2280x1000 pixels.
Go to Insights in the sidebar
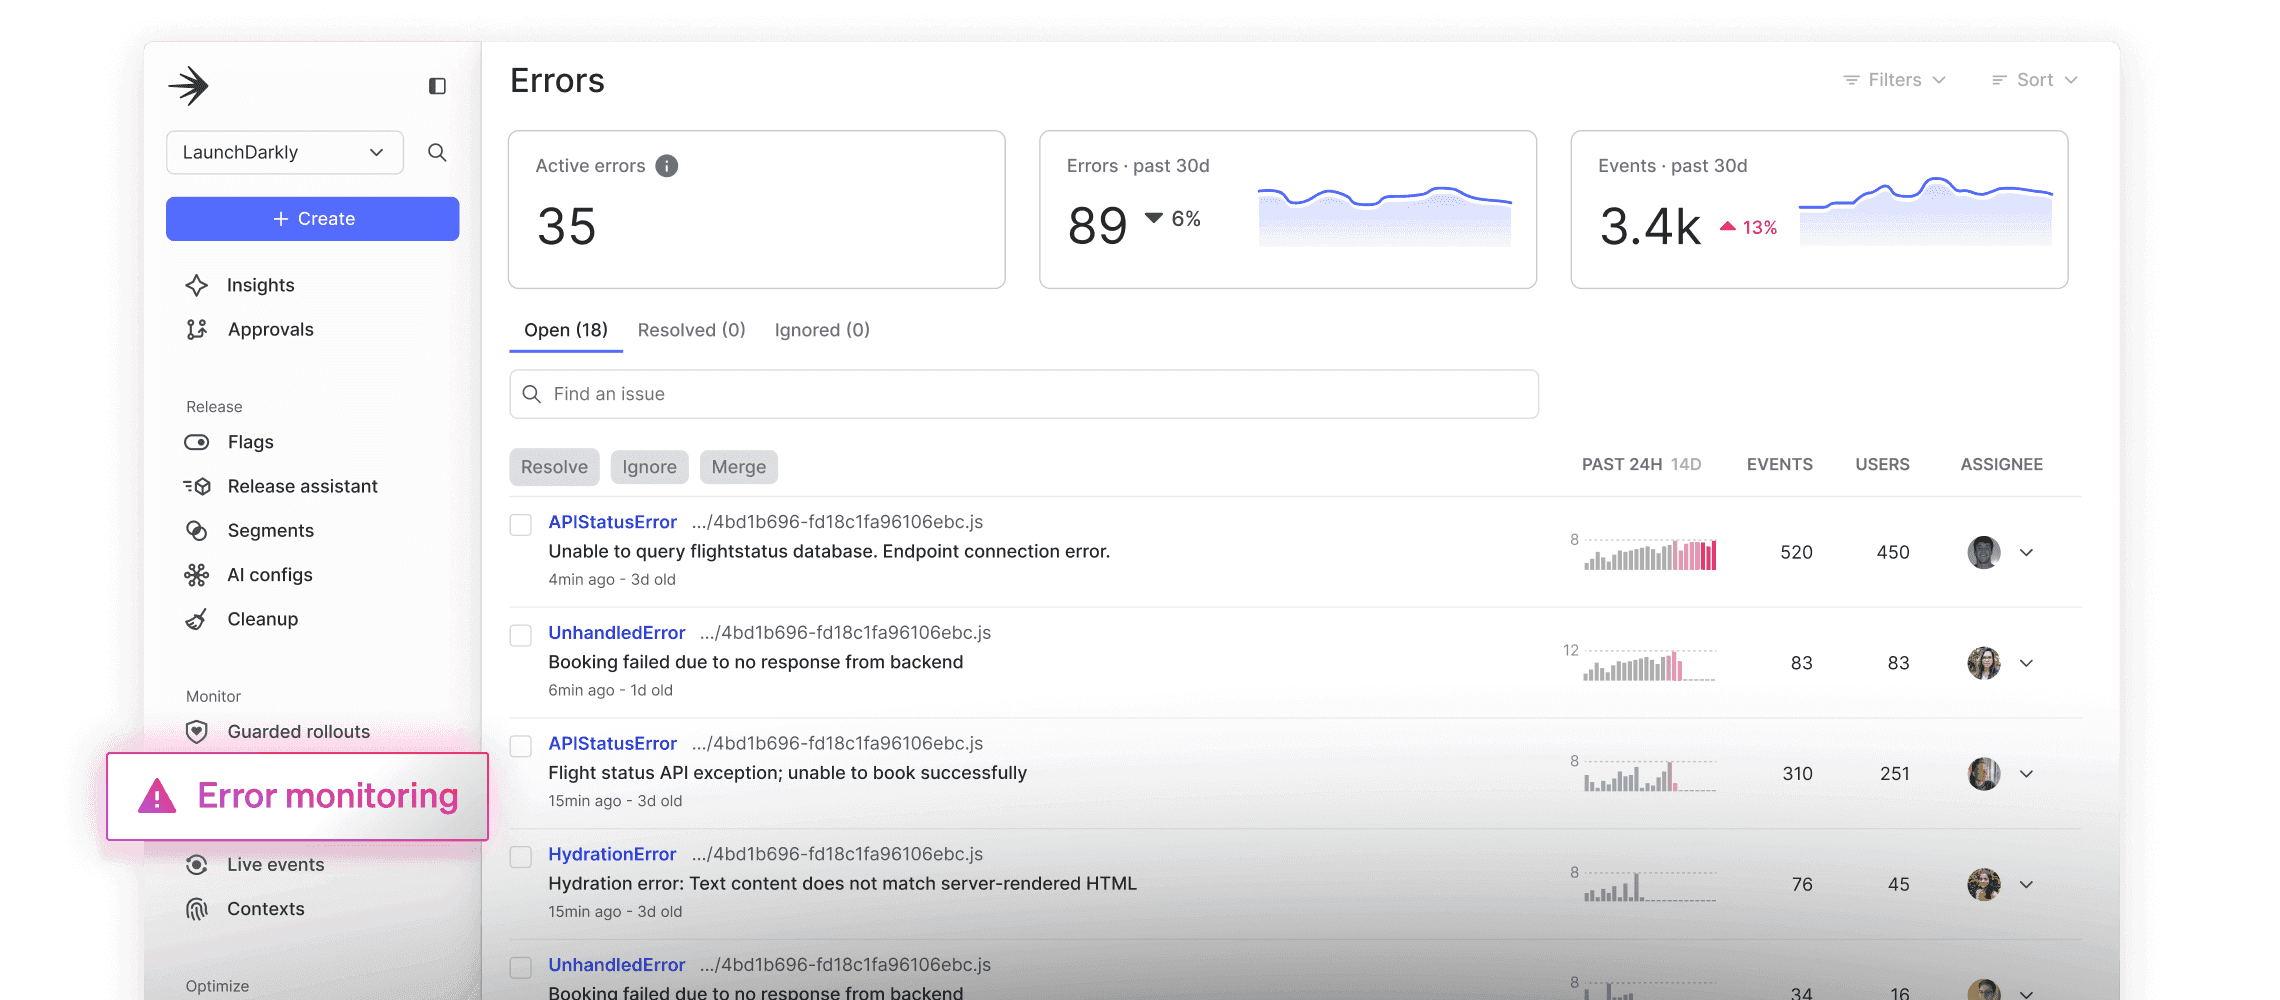261,285
